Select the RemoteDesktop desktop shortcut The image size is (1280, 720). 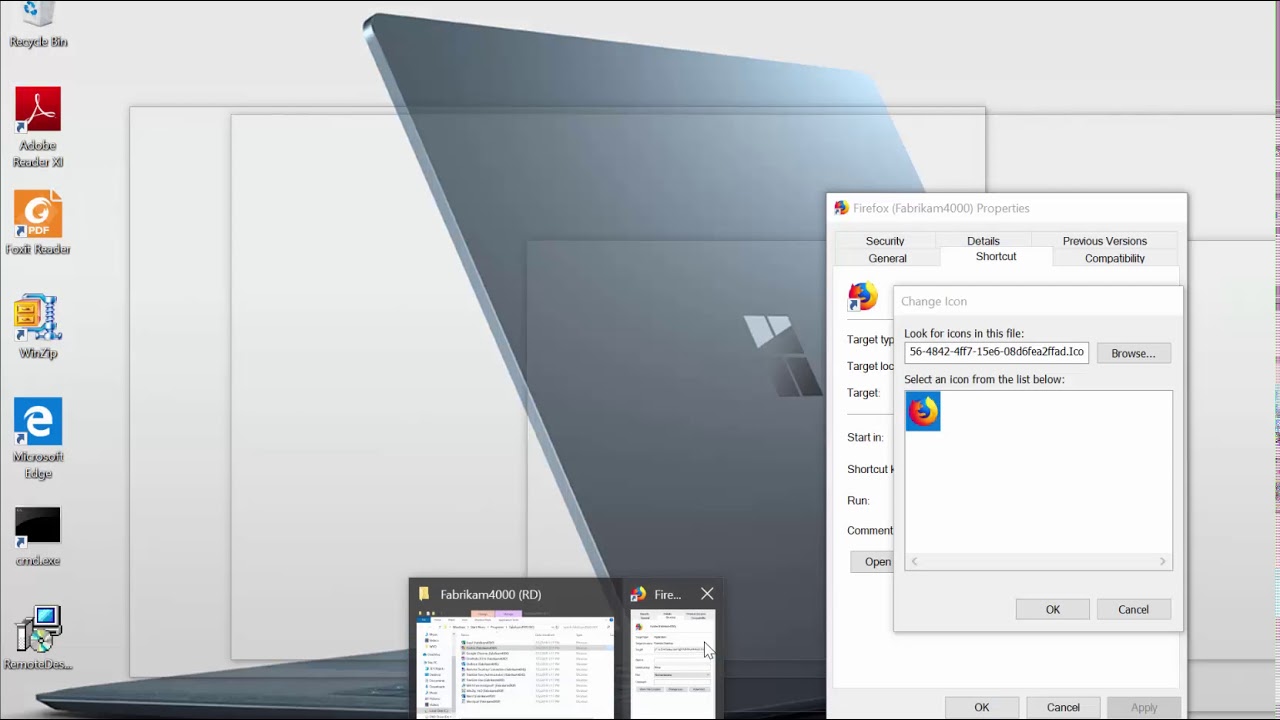click(38, 638)
